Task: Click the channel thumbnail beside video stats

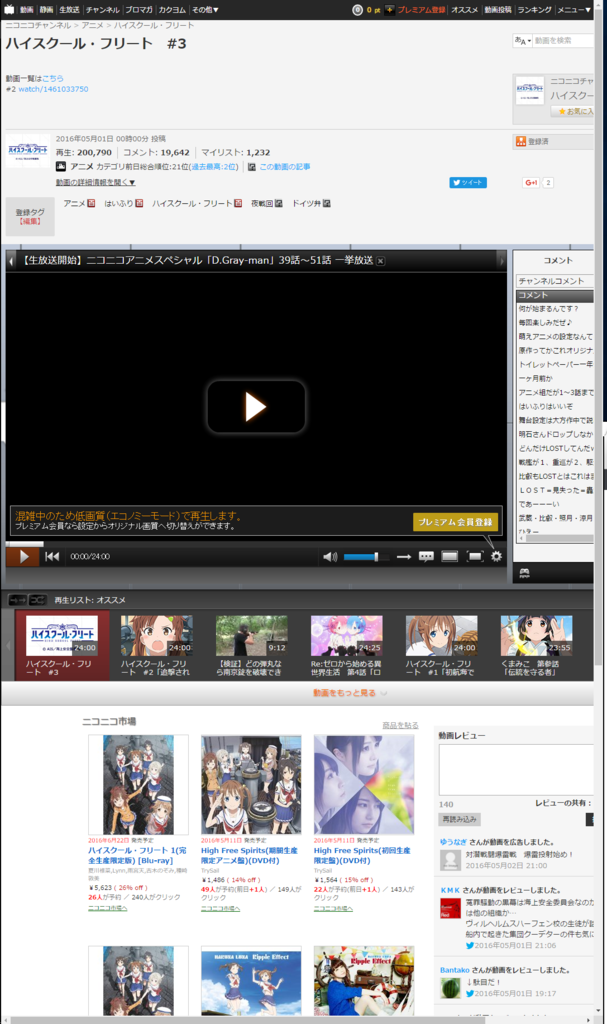Action: (x=27, y=150)
